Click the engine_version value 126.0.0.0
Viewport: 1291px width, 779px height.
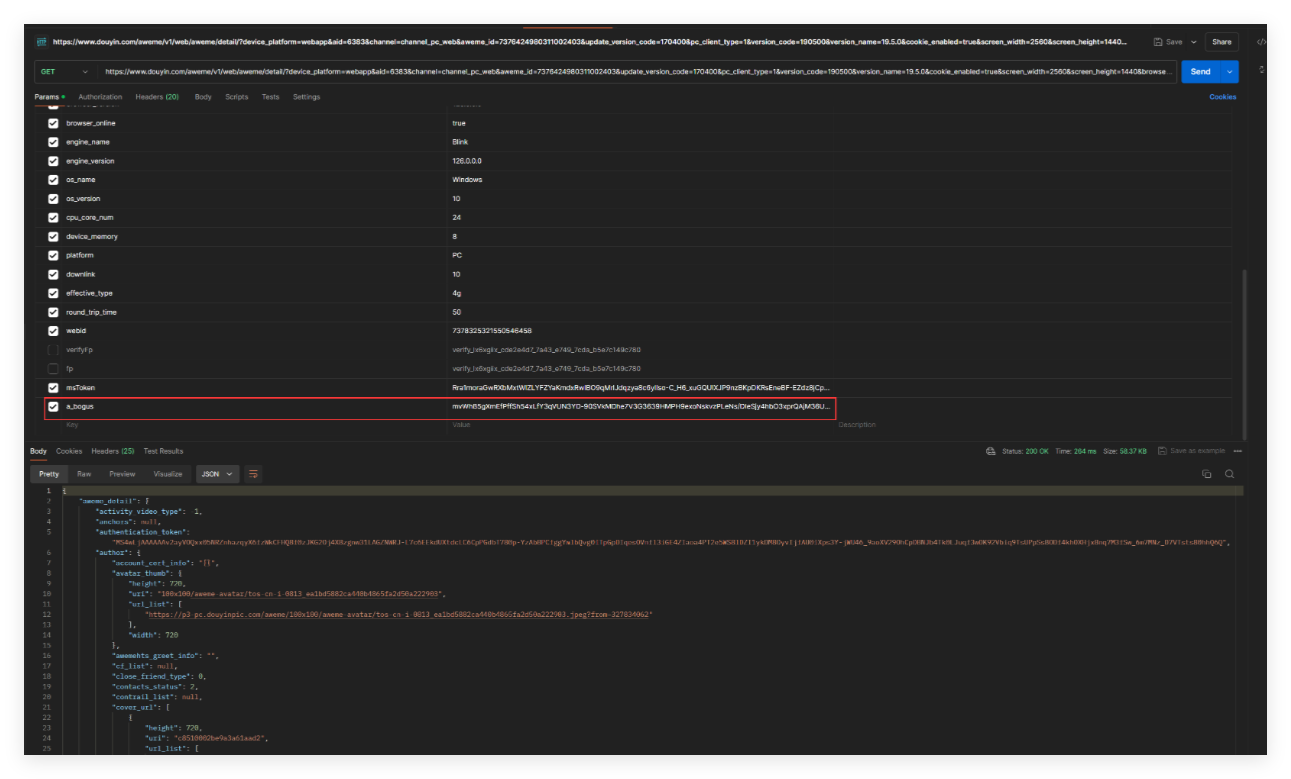pyautogui.click(x=467, y=161)
